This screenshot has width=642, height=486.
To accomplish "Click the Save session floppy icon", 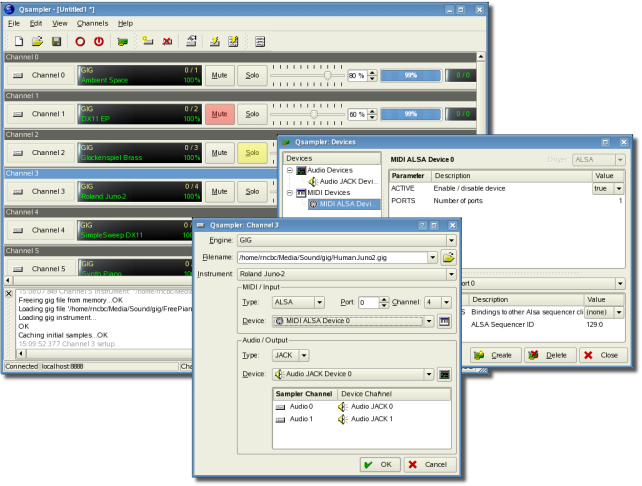I will 56,41.
